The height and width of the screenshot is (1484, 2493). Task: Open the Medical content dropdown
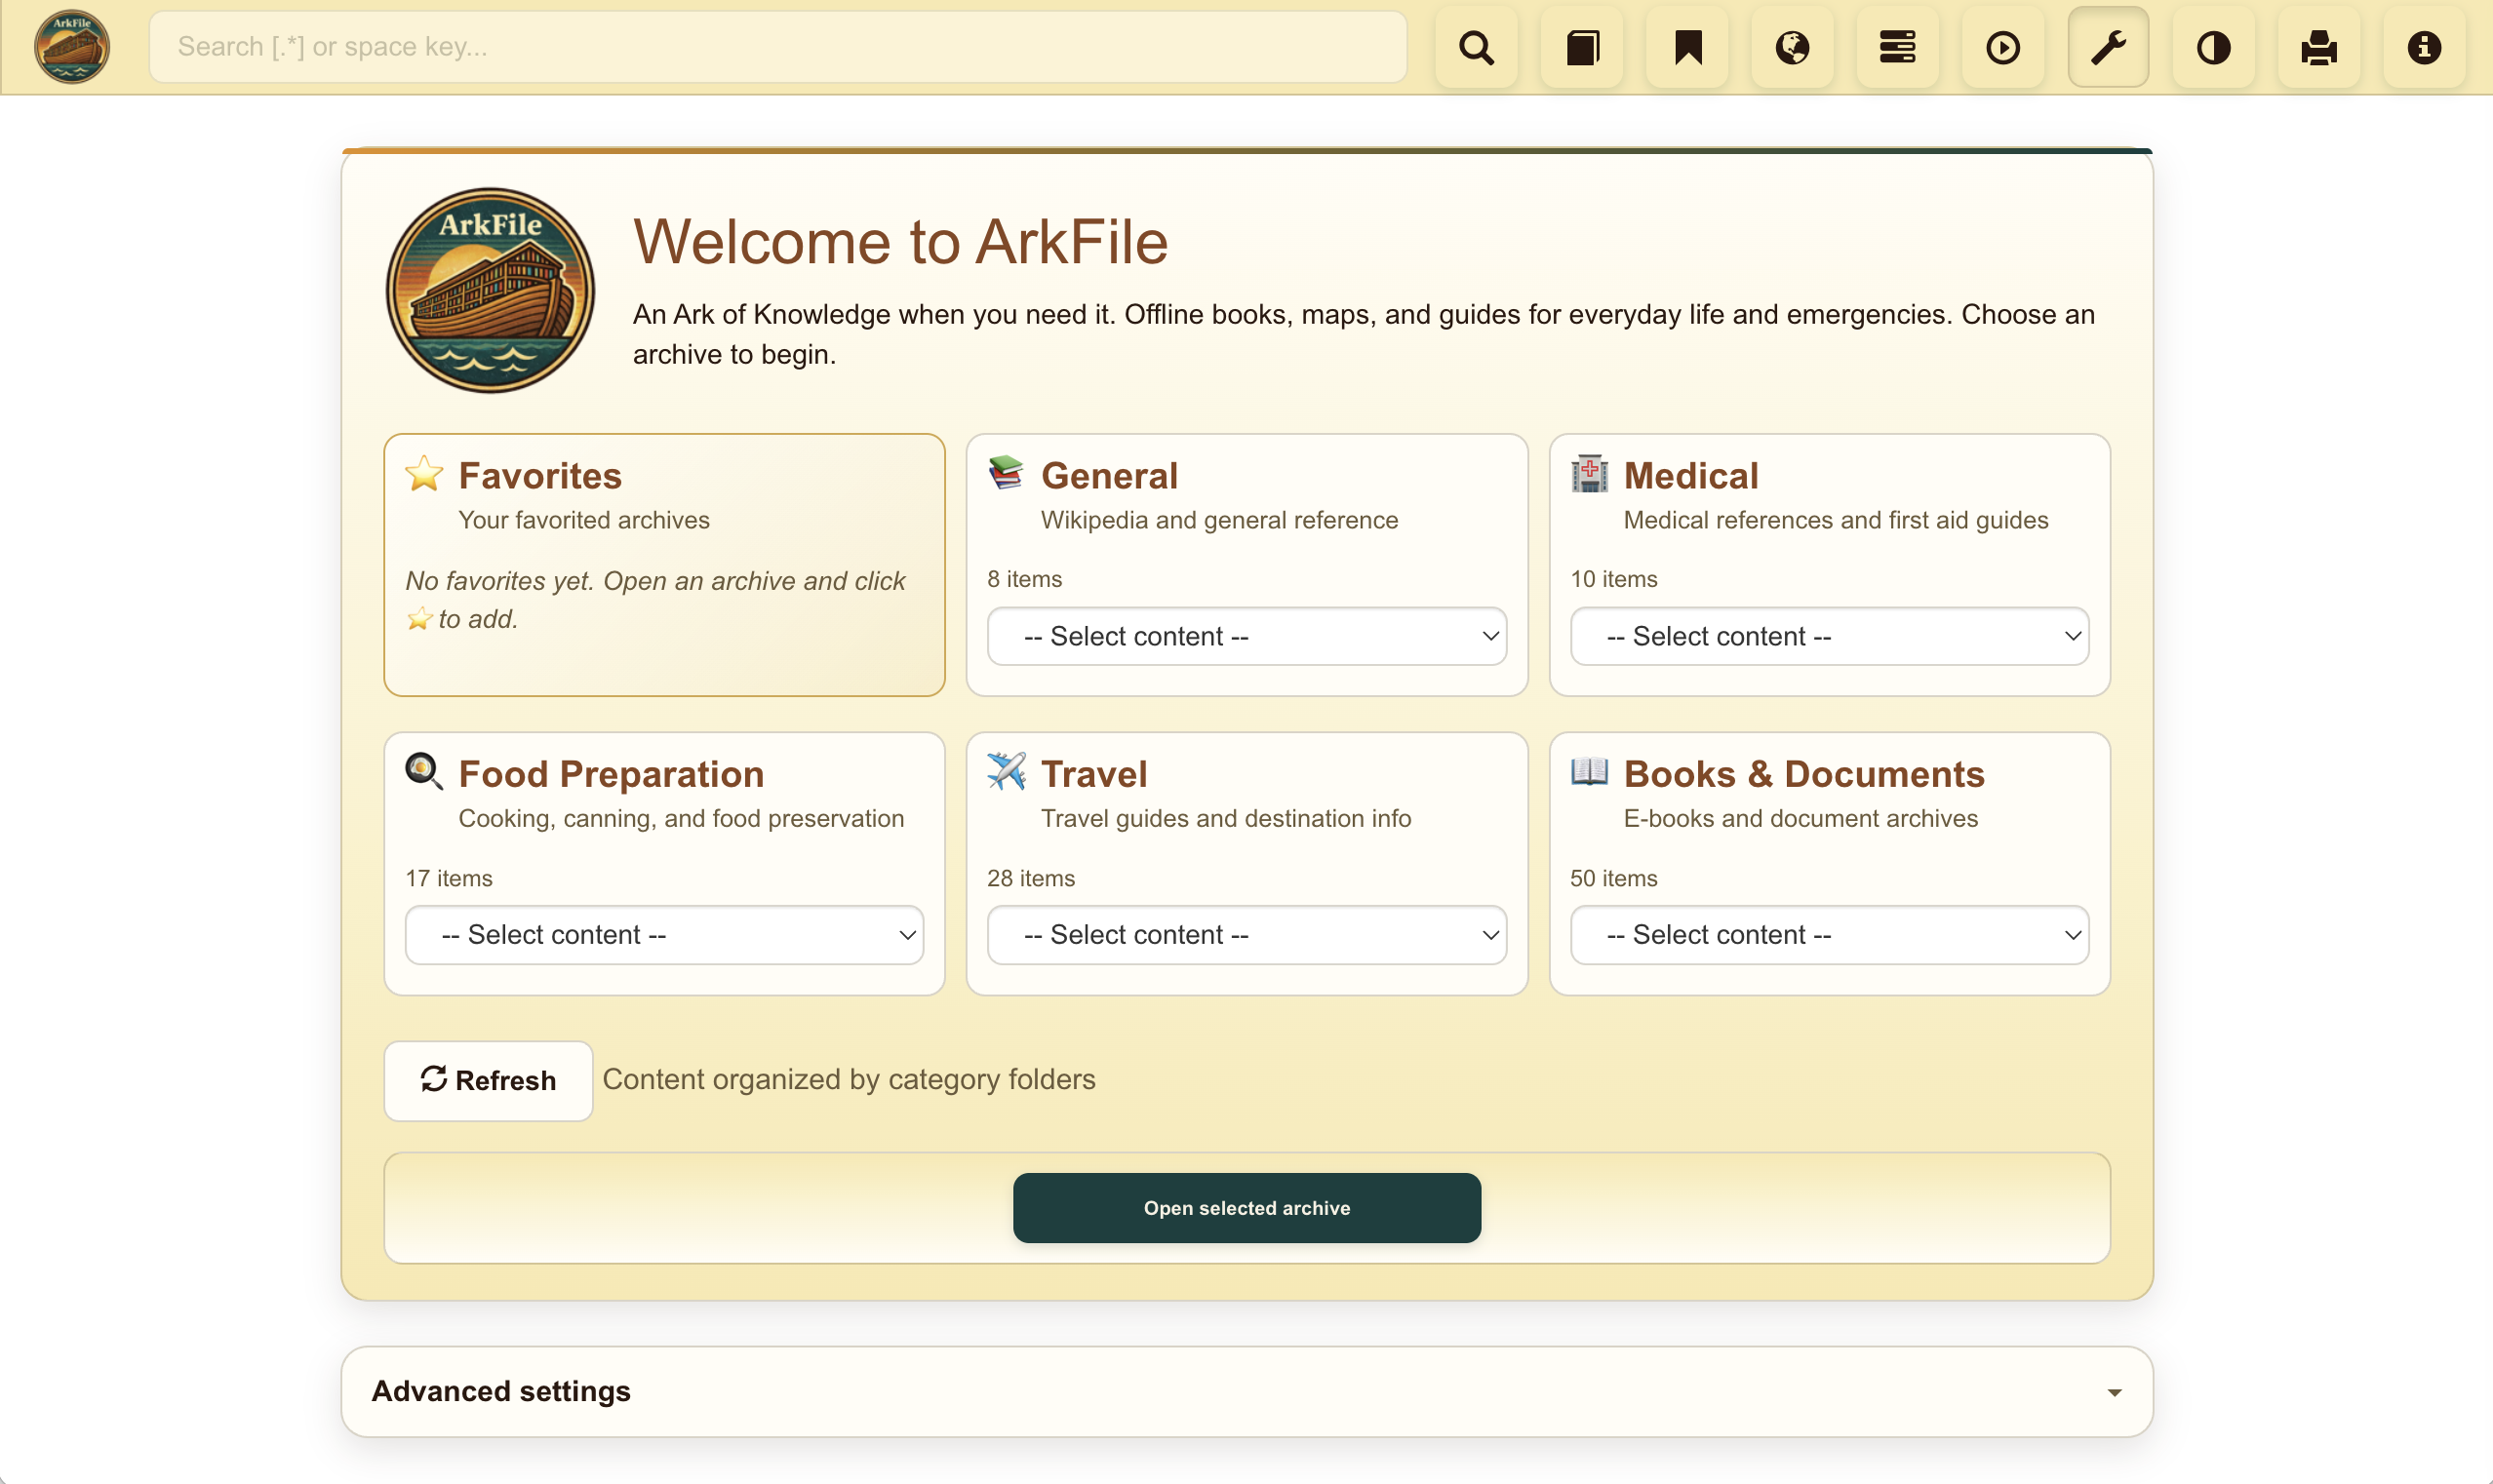coord(1827,636)
